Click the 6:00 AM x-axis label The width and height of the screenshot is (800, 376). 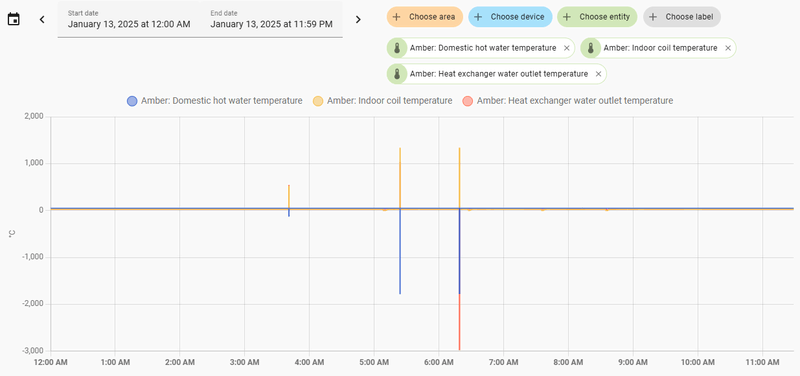[x=439, y=362]
